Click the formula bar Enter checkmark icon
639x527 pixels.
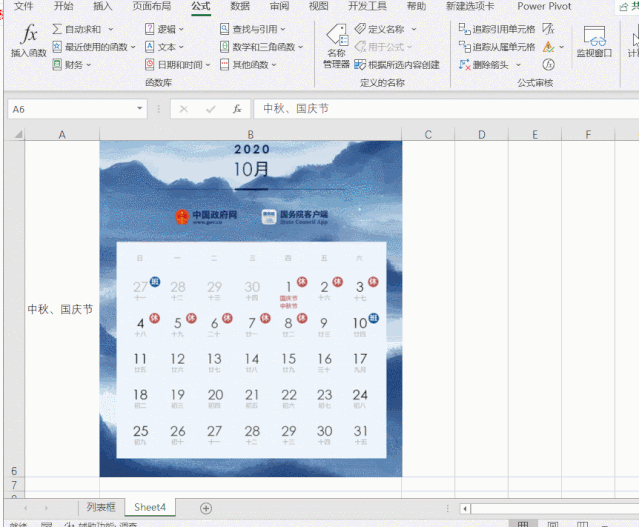pyautogui.click(x=211, y=109)
